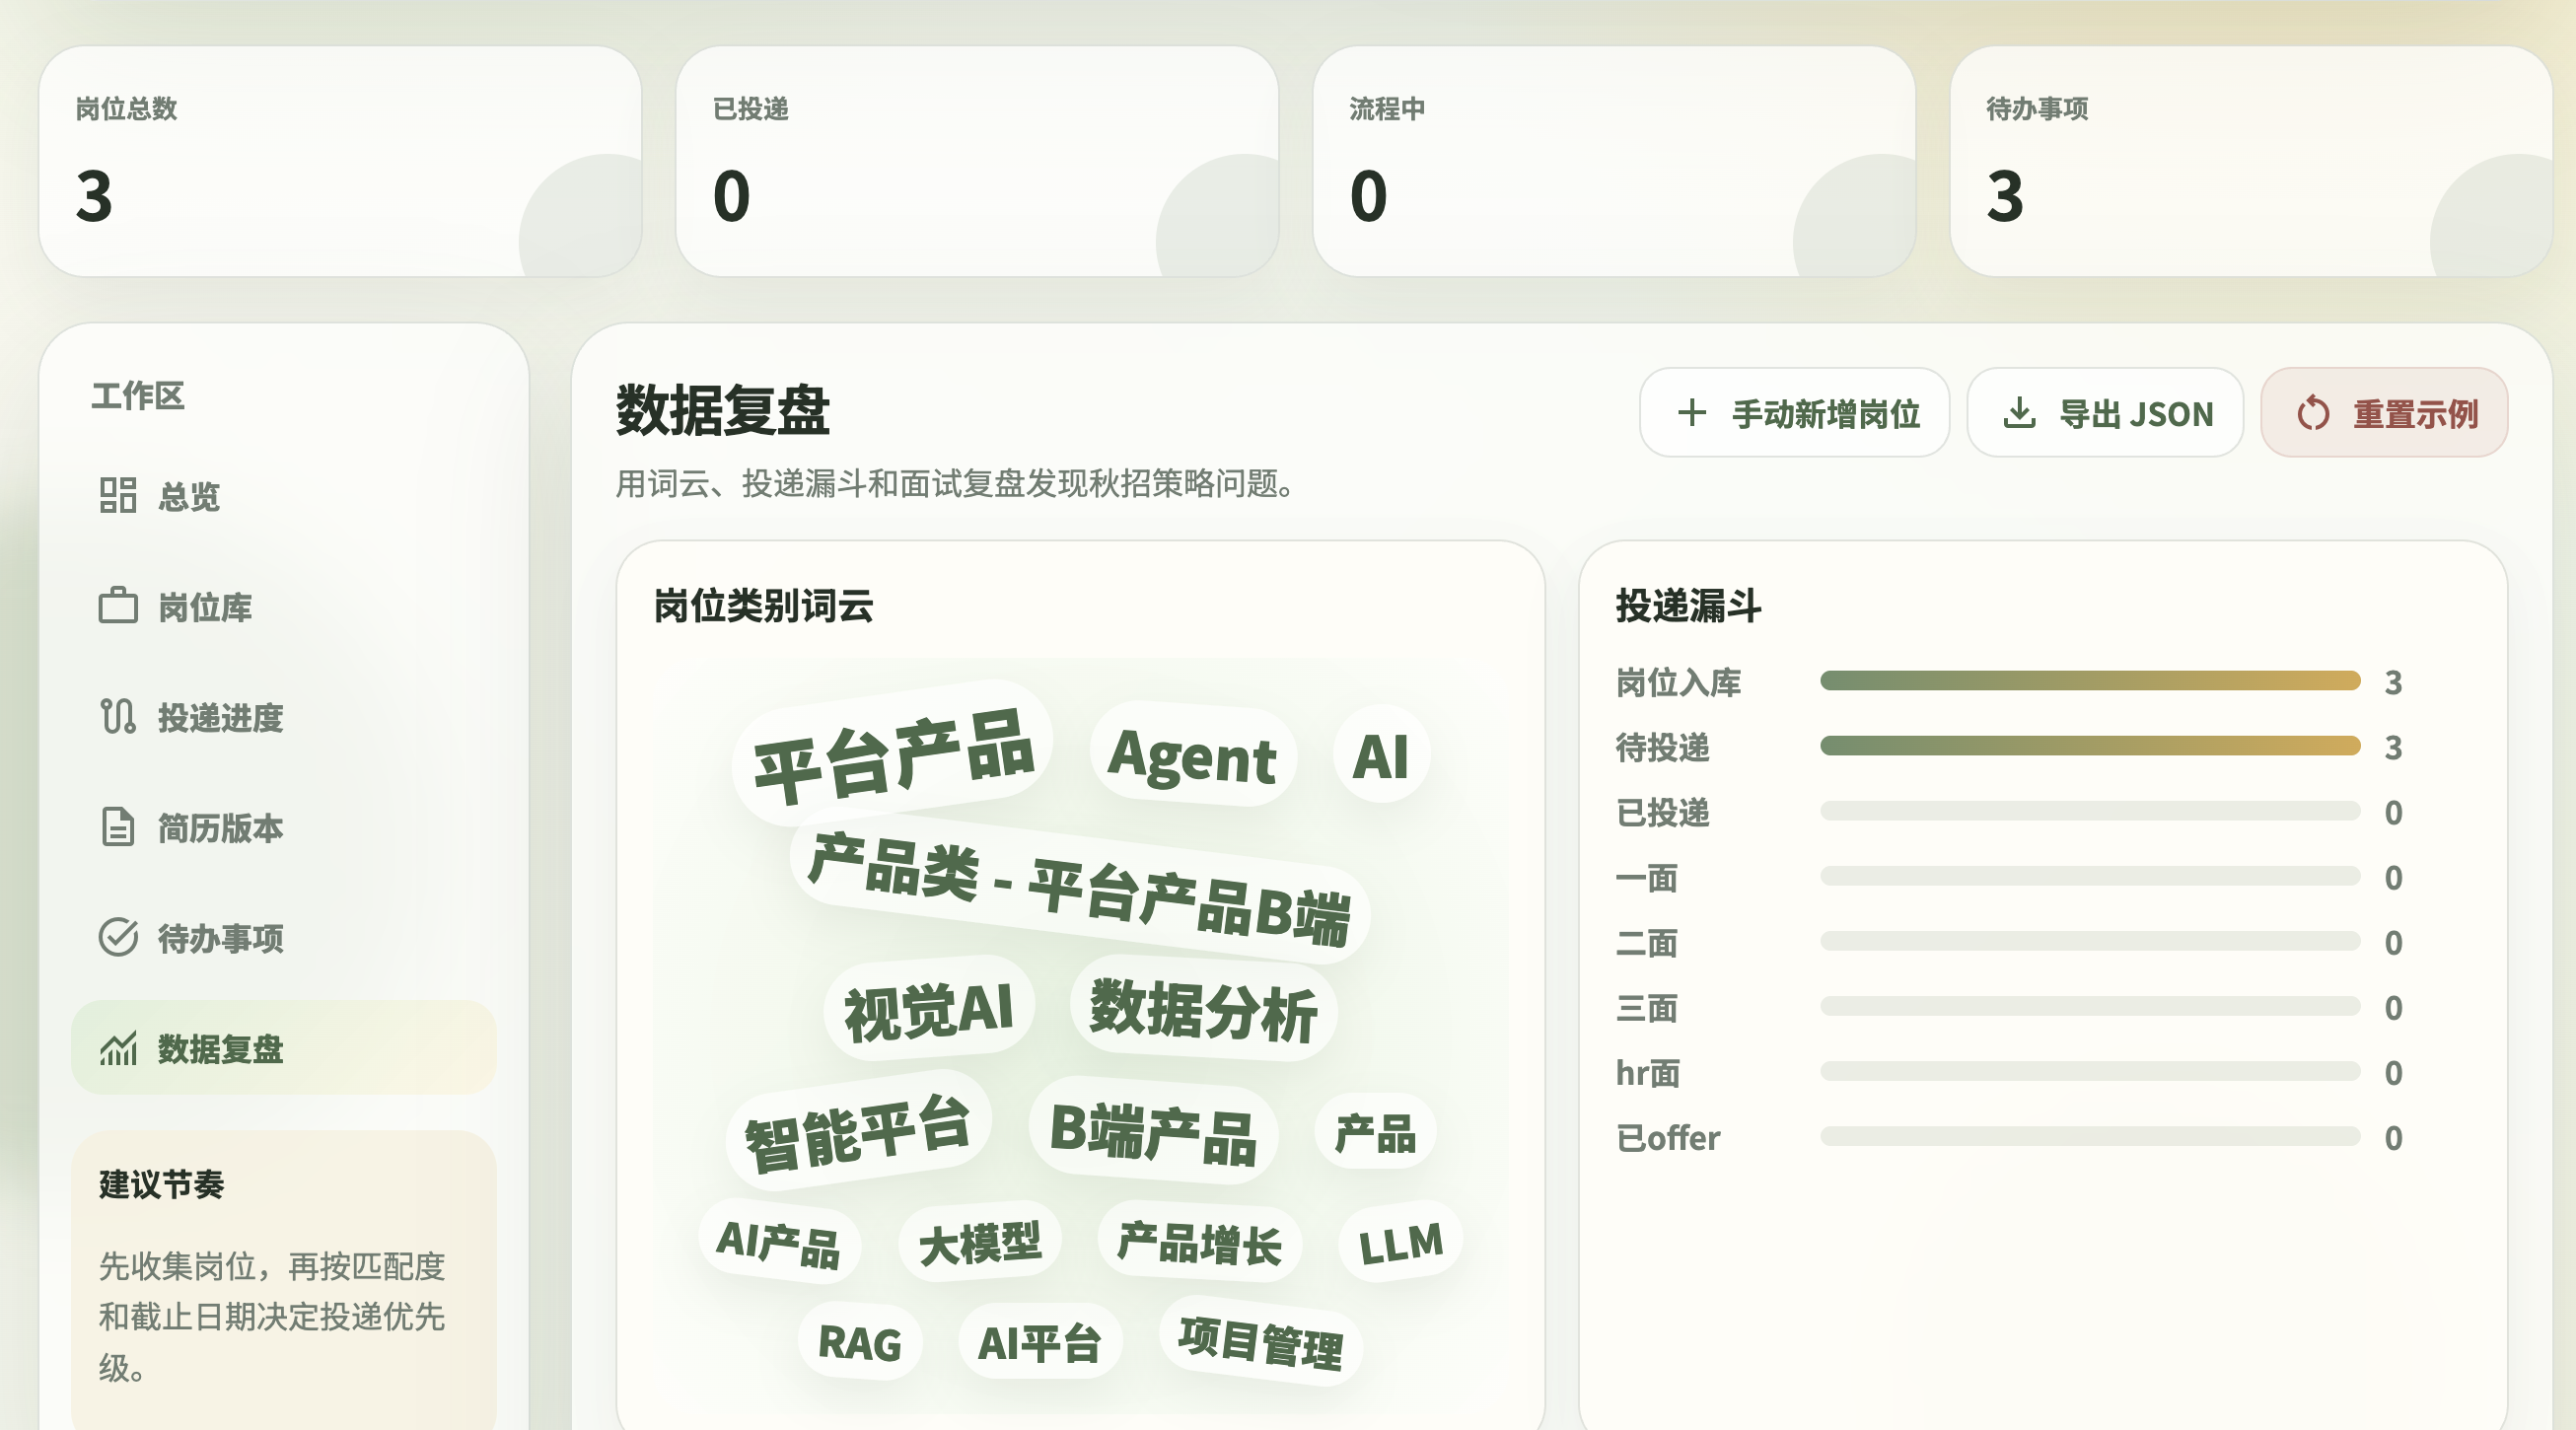Viewport: 2576px width, 1430px height.
Task: Click the 岗位库 briefcase icon
Action: pos(118,606)
